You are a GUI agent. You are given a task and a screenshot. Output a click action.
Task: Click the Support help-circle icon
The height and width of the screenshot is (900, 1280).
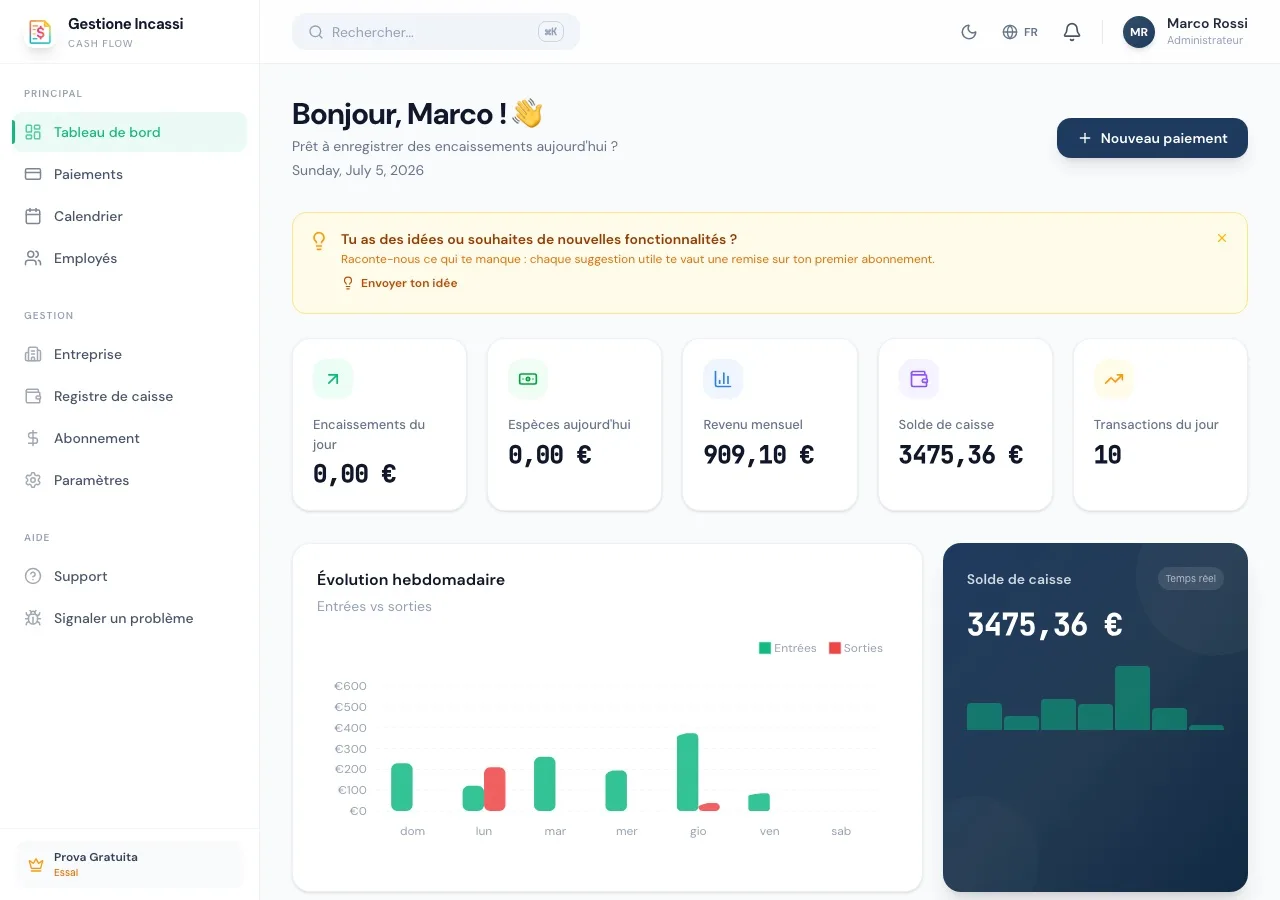(x=33, y=576)
